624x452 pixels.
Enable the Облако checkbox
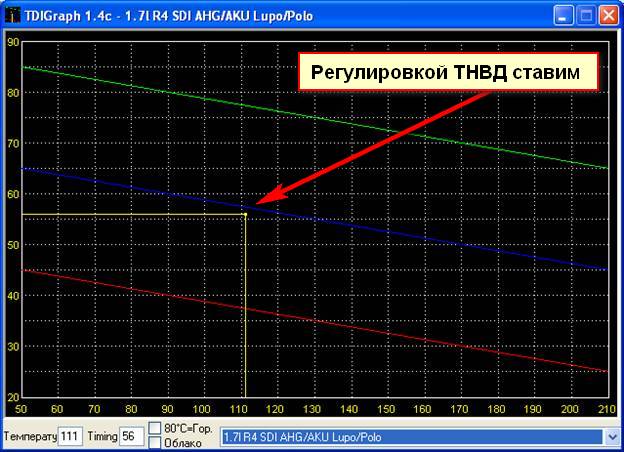point(154,442)
